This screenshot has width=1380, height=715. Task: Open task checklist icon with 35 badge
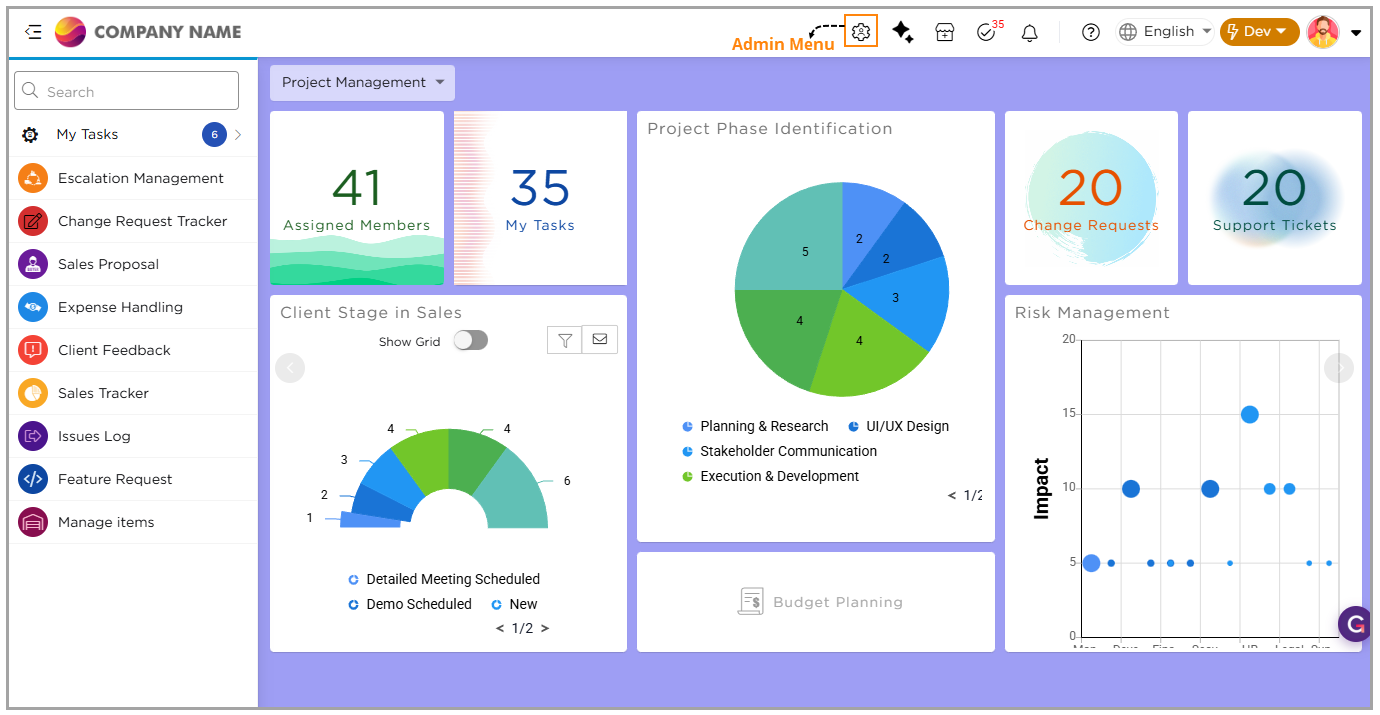click(x=986, y=33)
